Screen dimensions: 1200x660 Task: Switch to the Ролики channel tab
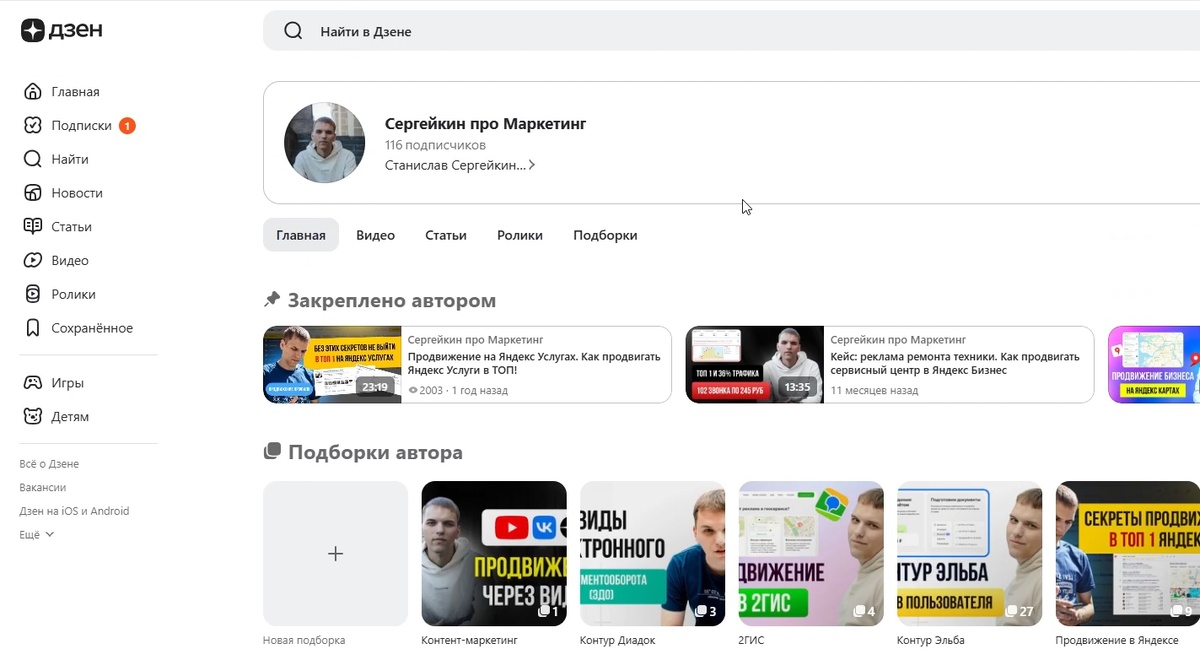coord(520,235)
